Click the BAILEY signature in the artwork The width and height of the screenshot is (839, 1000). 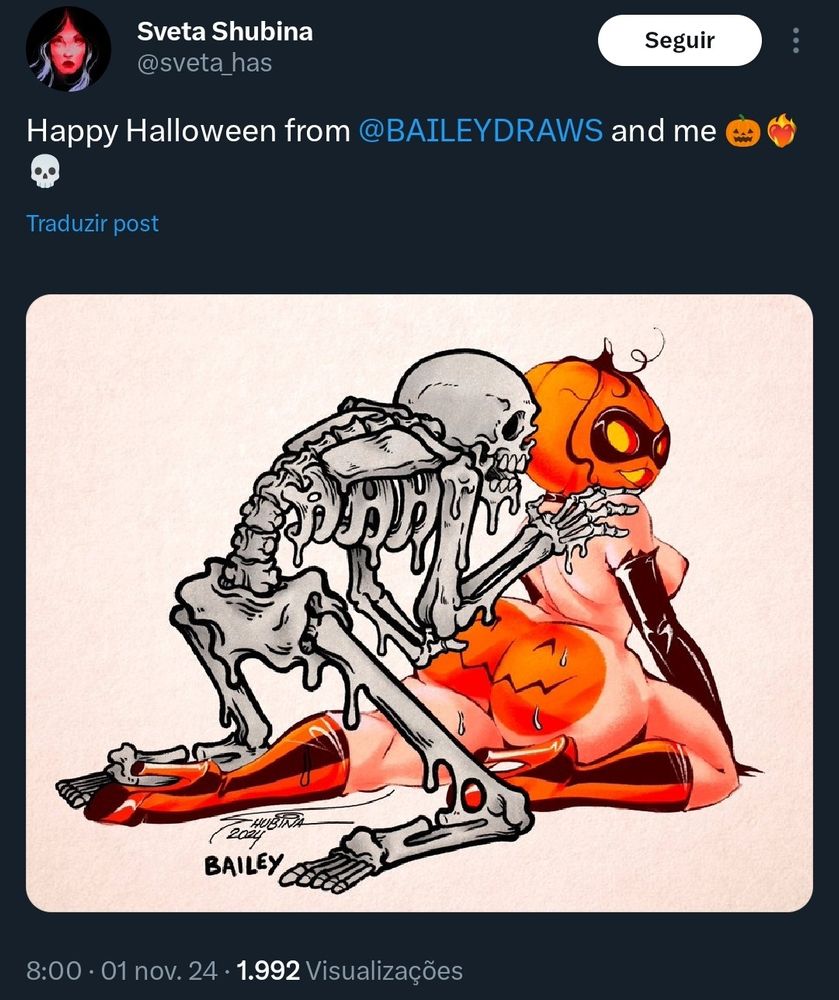242,865
